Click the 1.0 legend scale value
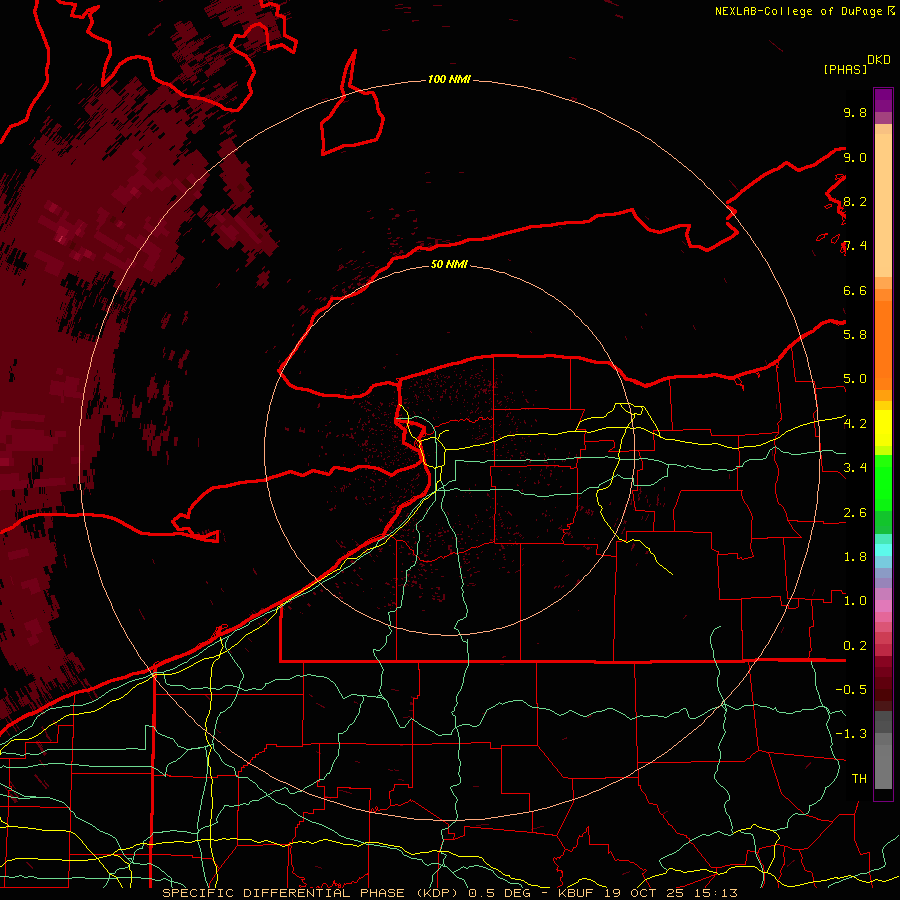The height and width of the screenshot is (900, 900). tap(855, 601)
